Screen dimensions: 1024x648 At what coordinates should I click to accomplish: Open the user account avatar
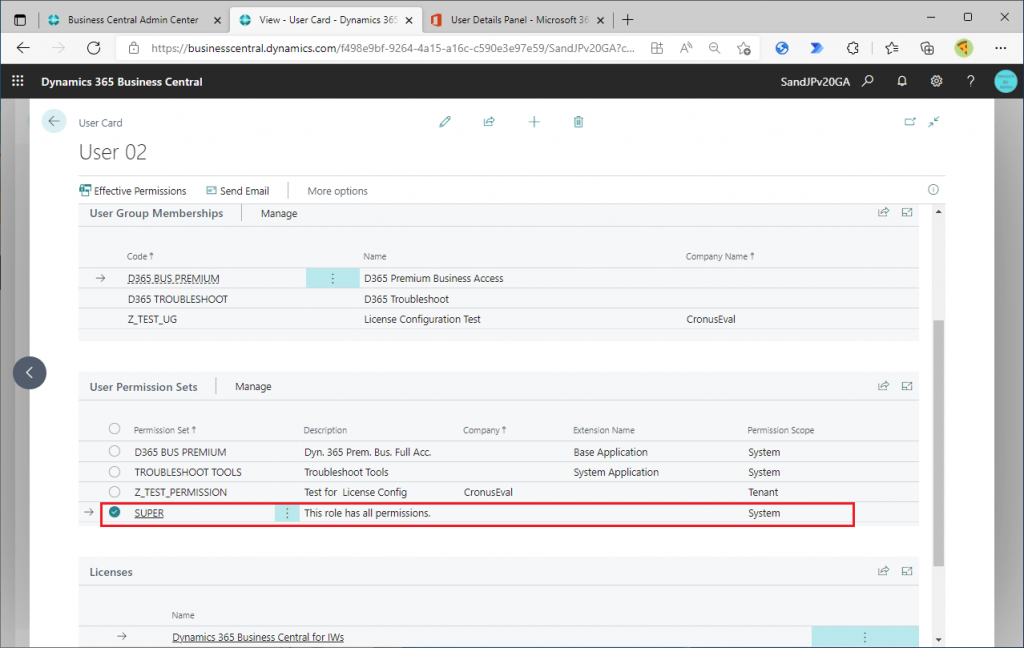[x=1005, y=81]
